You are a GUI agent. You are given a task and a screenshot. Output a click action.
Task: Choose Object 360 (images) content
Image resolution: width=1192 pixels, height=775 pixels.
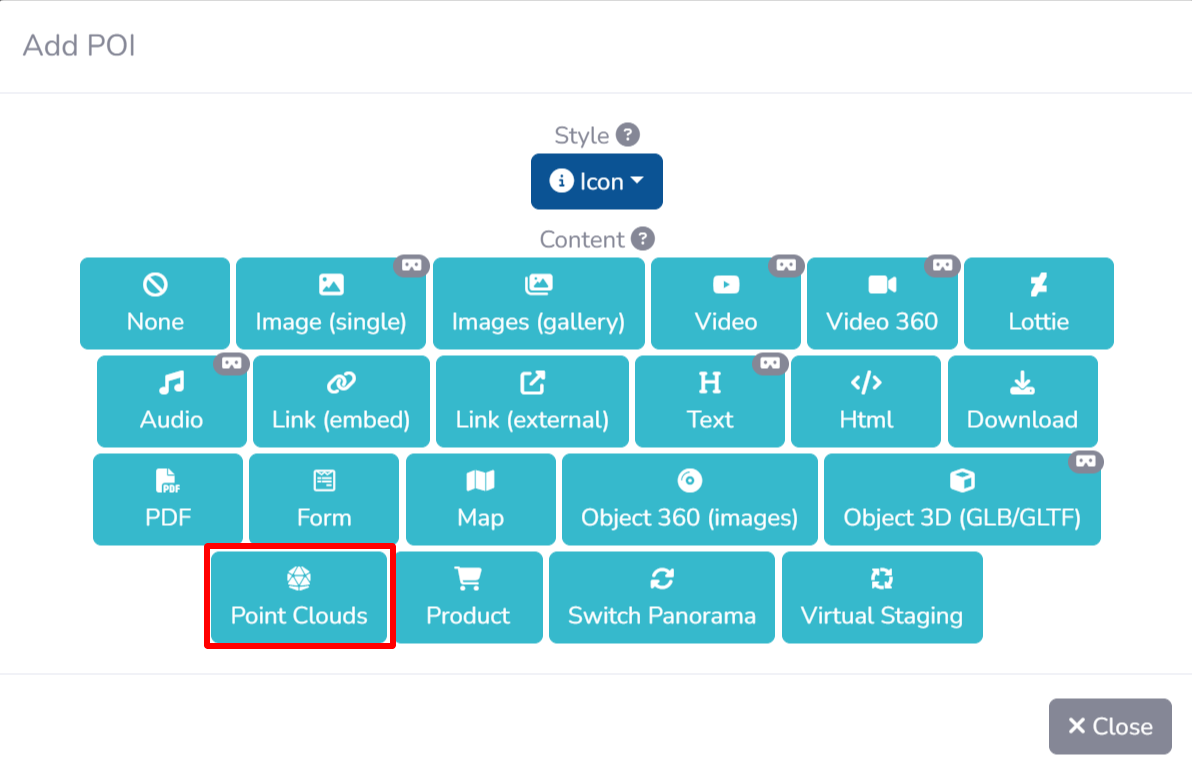(x=690, y=500)
